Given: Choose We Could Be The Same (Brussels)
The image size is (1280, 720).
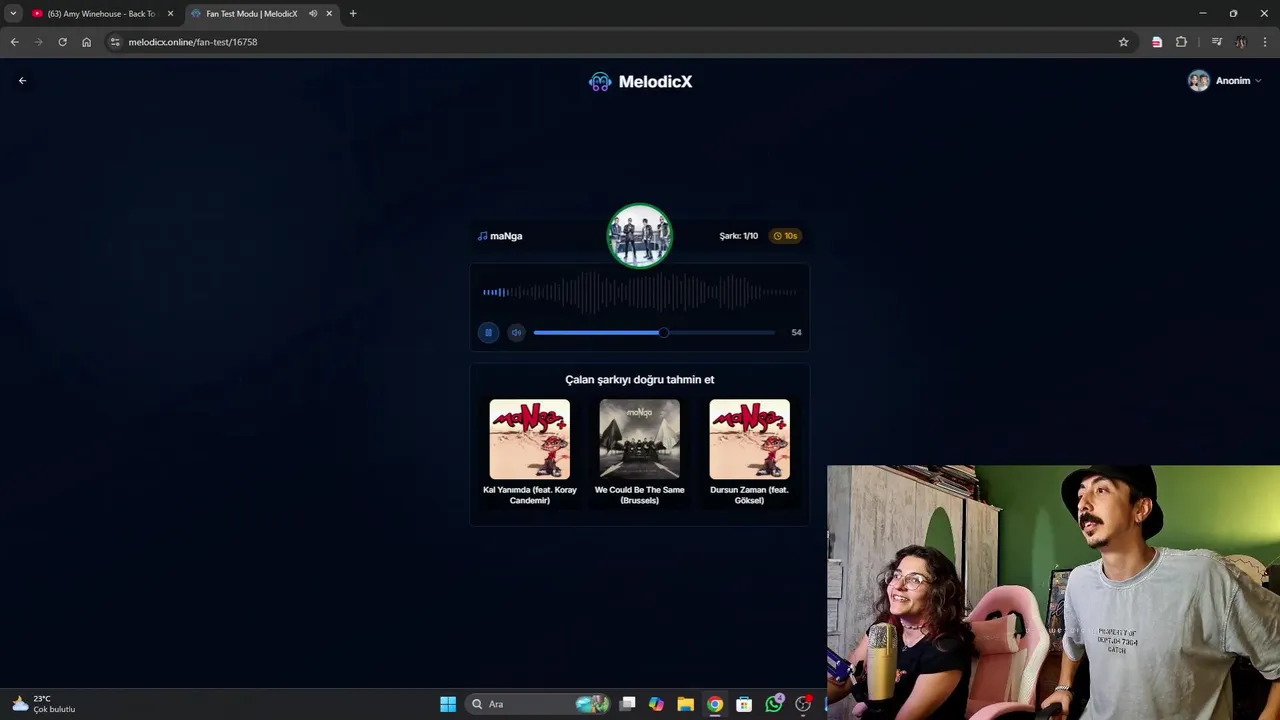Looking at the screenshot, I should click(x=640, y=452).
